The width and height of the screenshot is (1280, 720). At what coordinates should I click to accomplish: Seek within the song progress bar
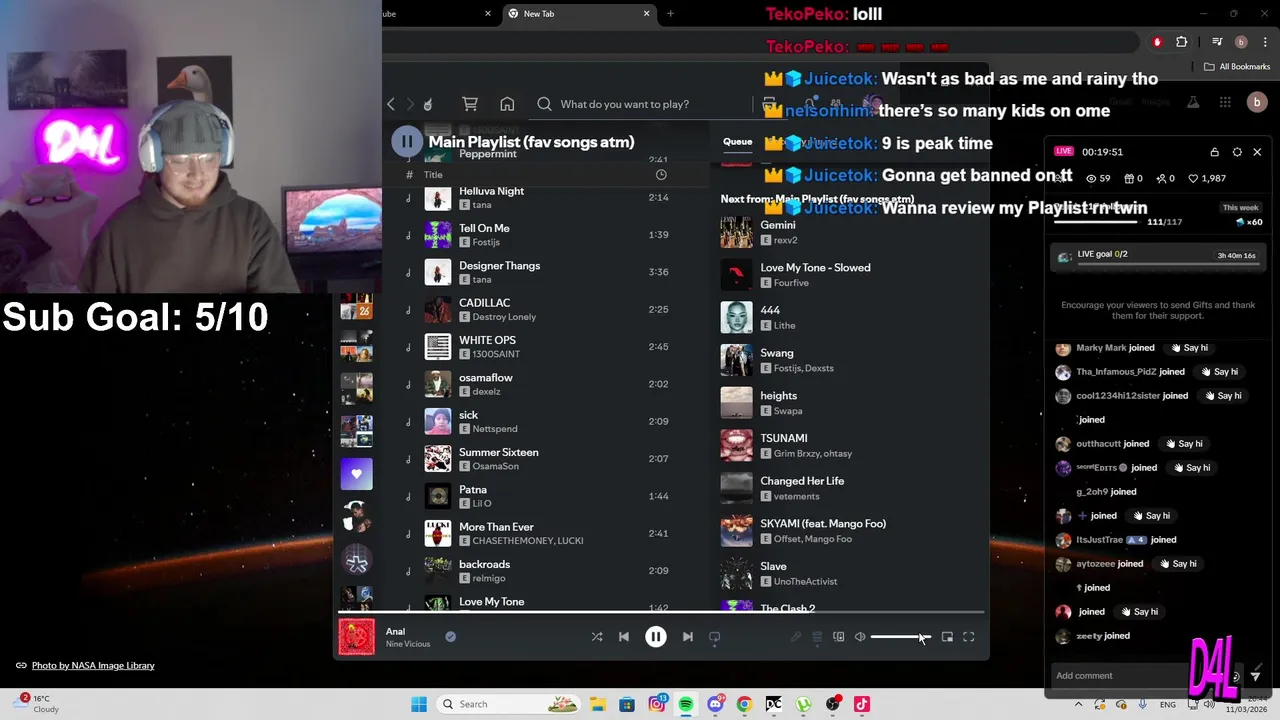(661, 611)
